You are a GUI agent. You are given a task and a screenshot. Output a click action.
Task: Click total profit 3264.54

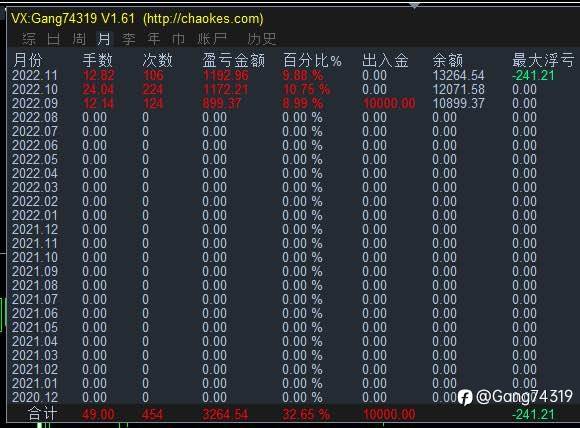pyautogui.click(x=225, y=414)
